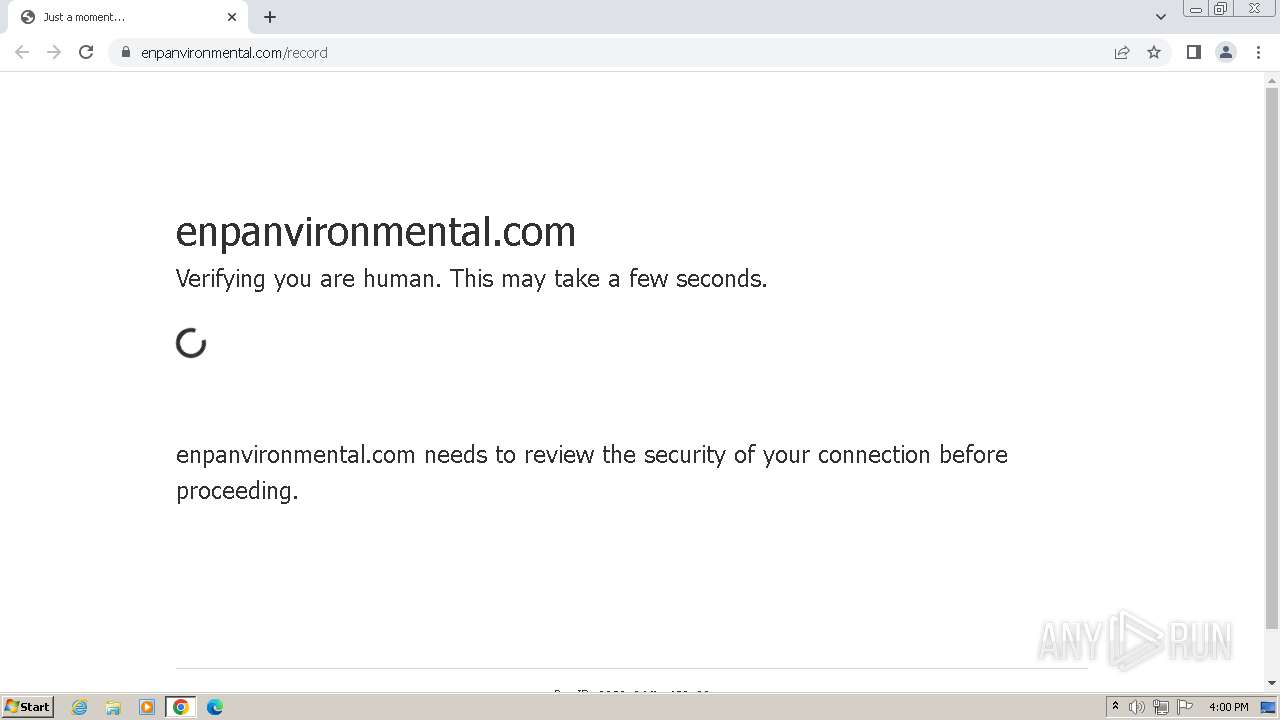1280x720 pixels.
Task: Toggle the browser side panel
Action: point(1193,52)
